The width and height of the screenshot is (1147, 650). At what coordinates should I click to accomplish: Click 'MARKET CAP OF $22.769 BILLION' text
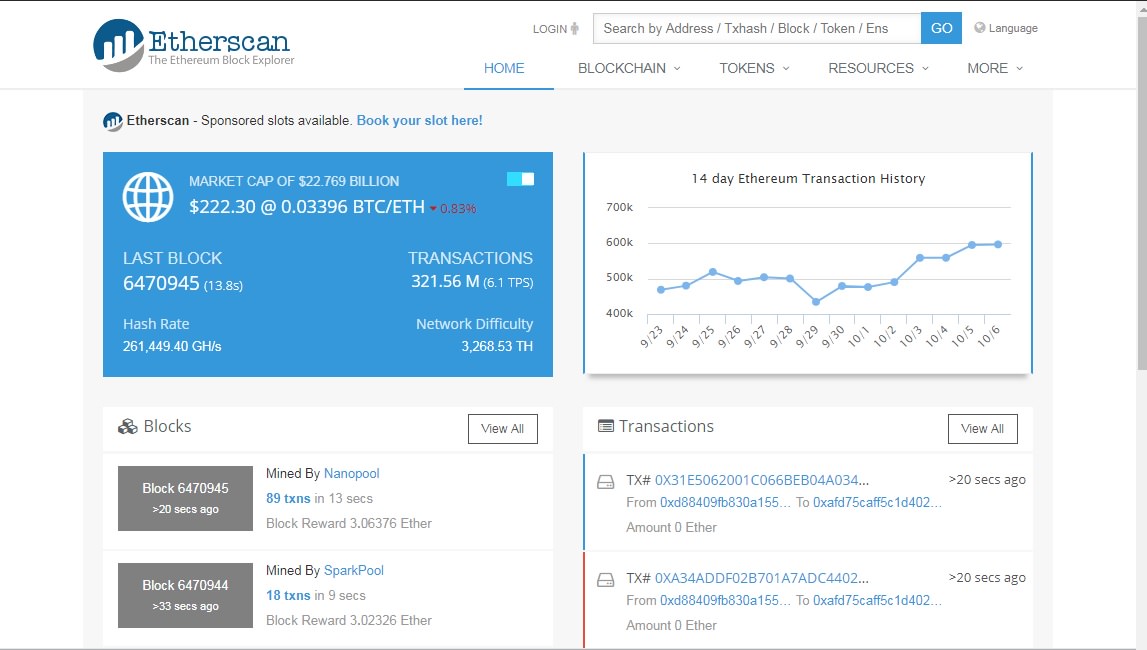294,181
